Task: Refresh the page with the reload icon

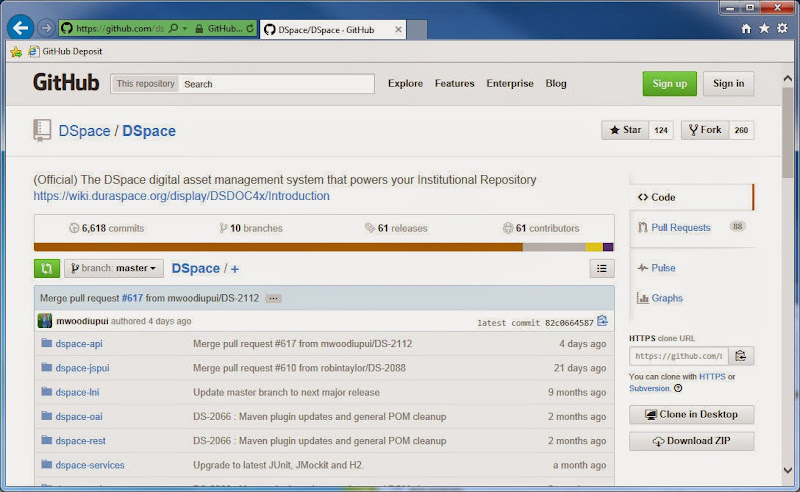Action: tap(250, 29)
